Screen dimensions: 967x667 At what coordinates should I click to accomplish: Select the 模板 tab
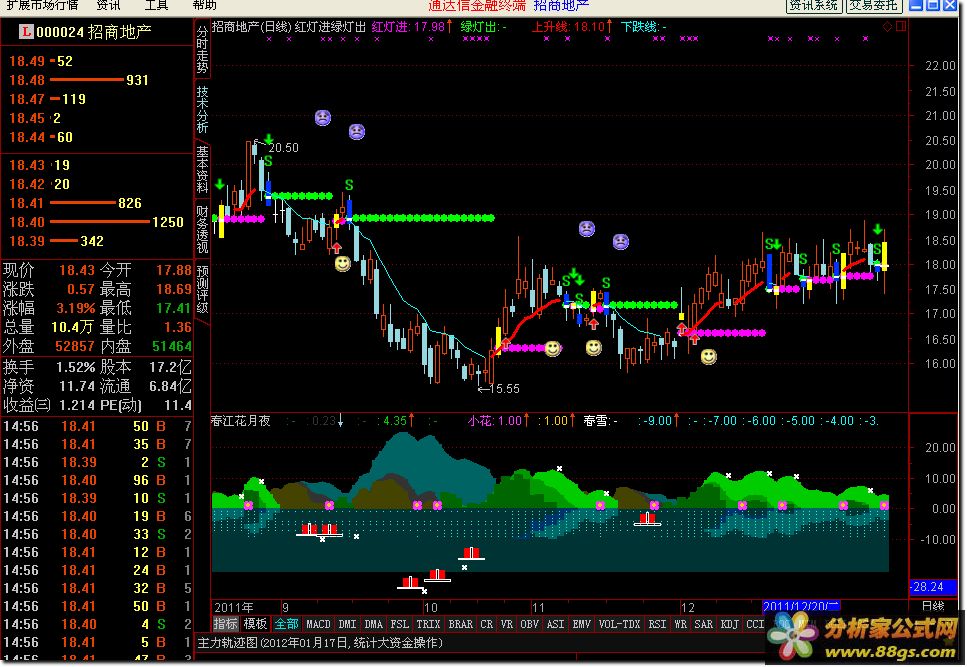coord(255,624)
